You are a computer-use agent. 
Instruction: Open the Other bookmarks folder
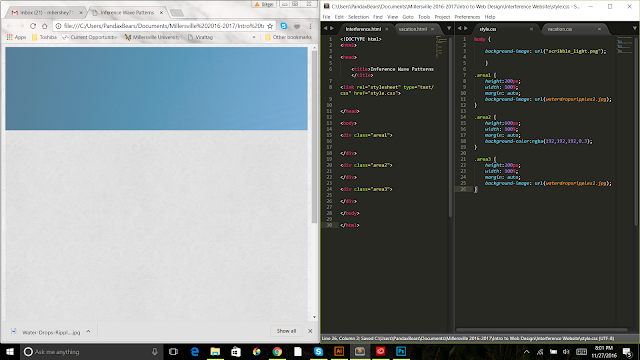pyautogui.click(x=288, y=37)
